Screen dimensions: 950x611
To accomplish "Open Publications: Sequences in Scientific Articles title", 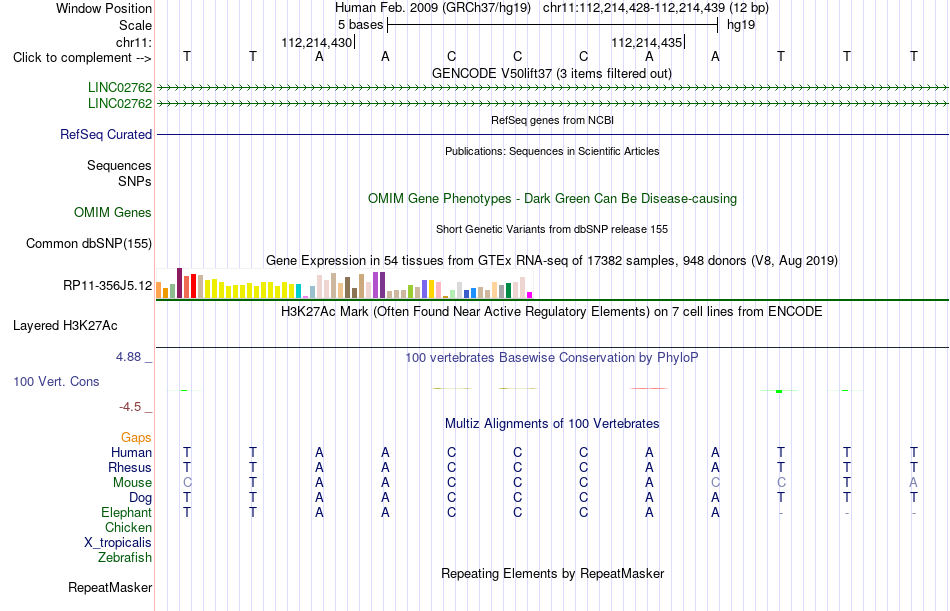I will tap(552, 151).
